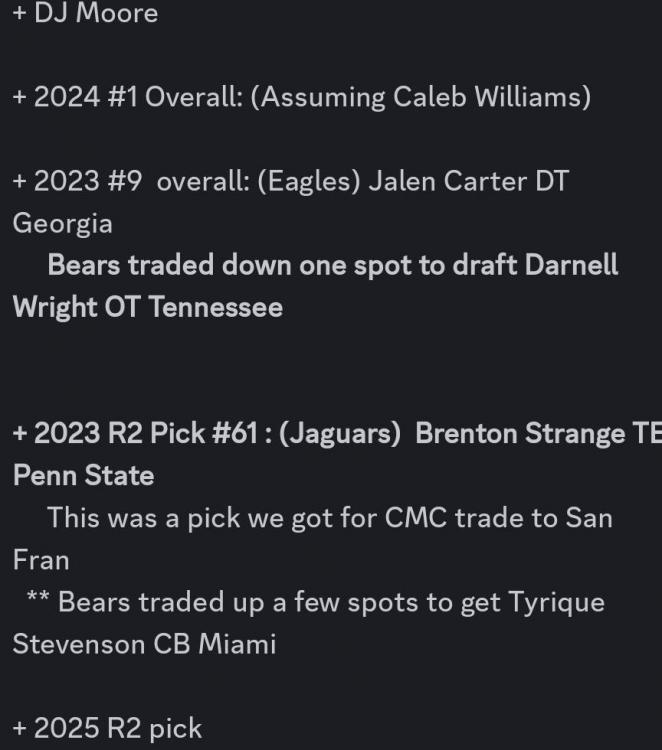Click the bold word "Tennessee"
662x750 pixels.
[x=215, y=307]
